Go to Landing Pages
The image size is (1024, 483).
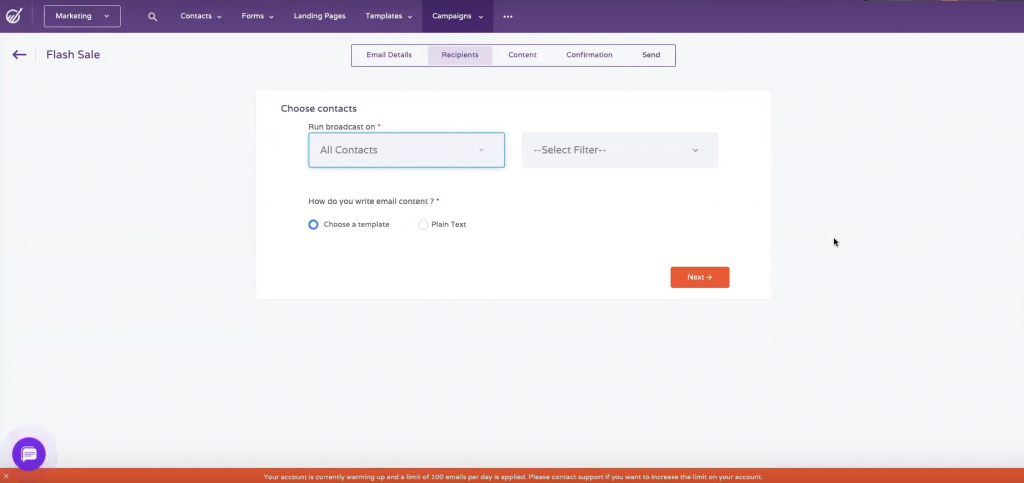click(319, 17)
